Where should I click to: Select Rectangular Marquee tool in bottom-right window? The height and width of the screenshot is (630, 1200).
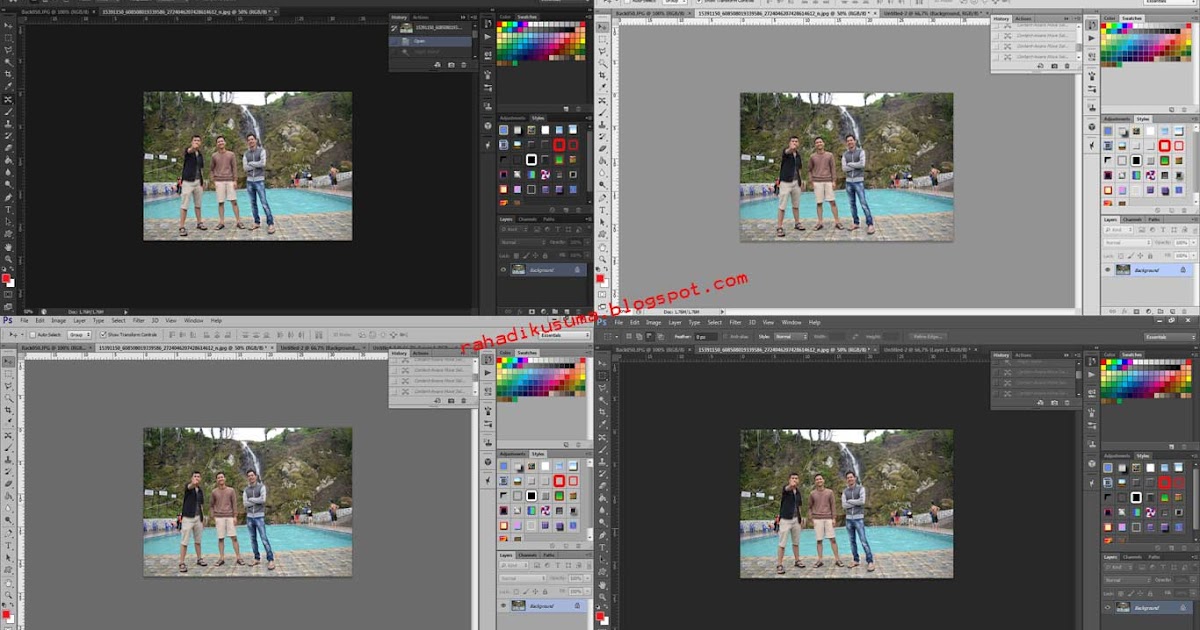pos(602,376)
